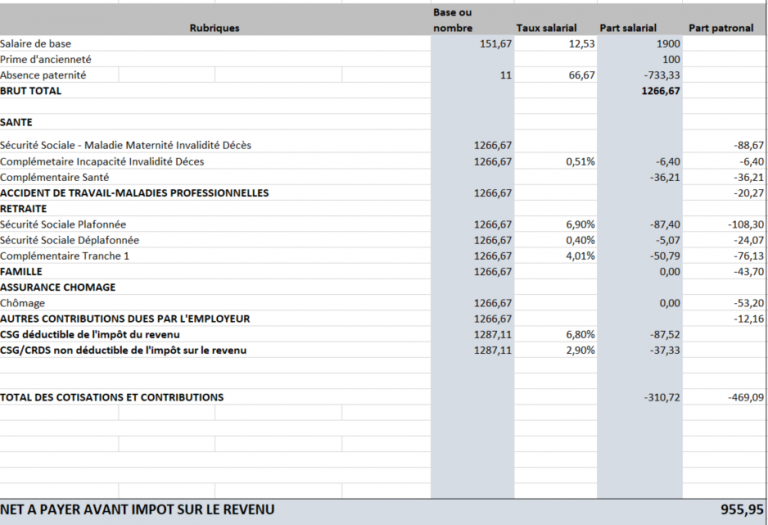Select the Absence paternité row label
The image size is (768, 525).
[43, 75]
